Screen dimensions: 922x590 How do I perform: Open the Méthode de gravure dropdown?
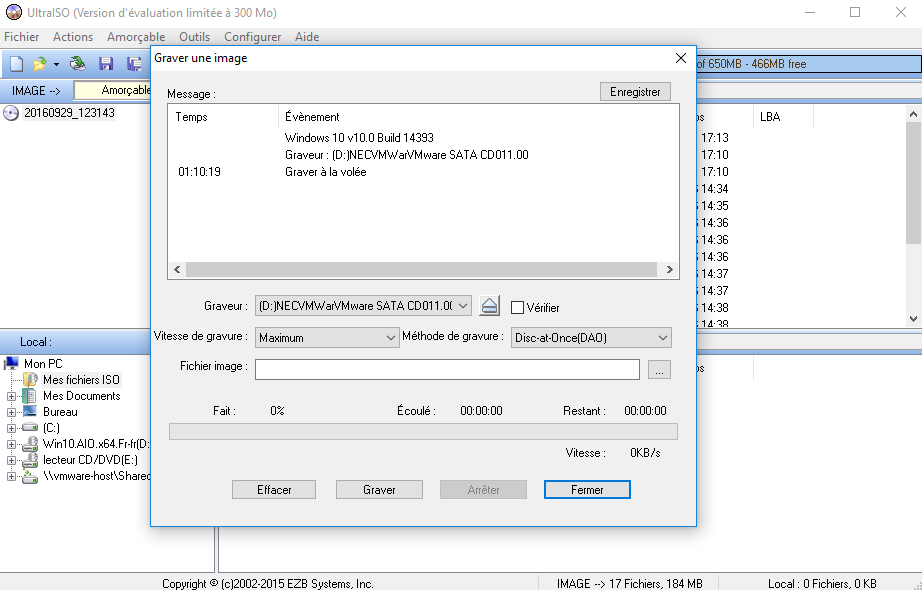click(663, 338)
